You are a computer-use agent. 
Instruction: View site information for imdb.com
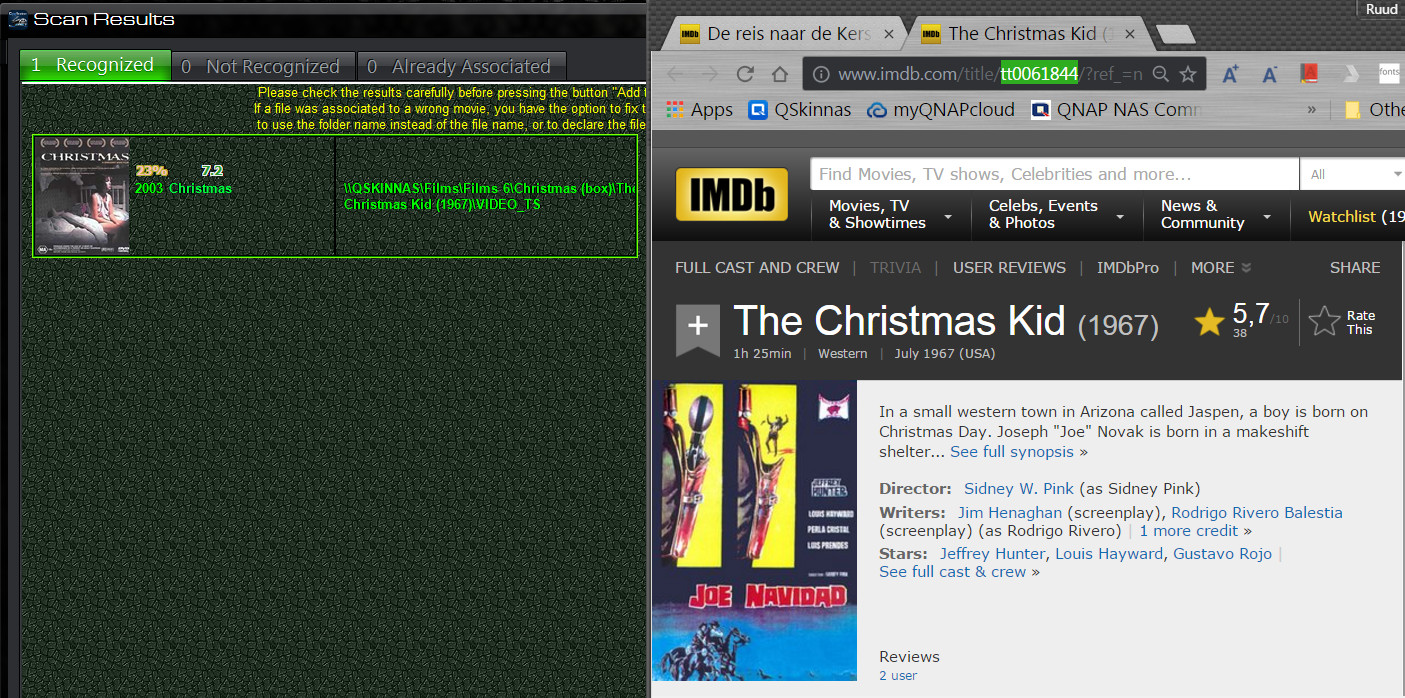(x=820, y=74)
